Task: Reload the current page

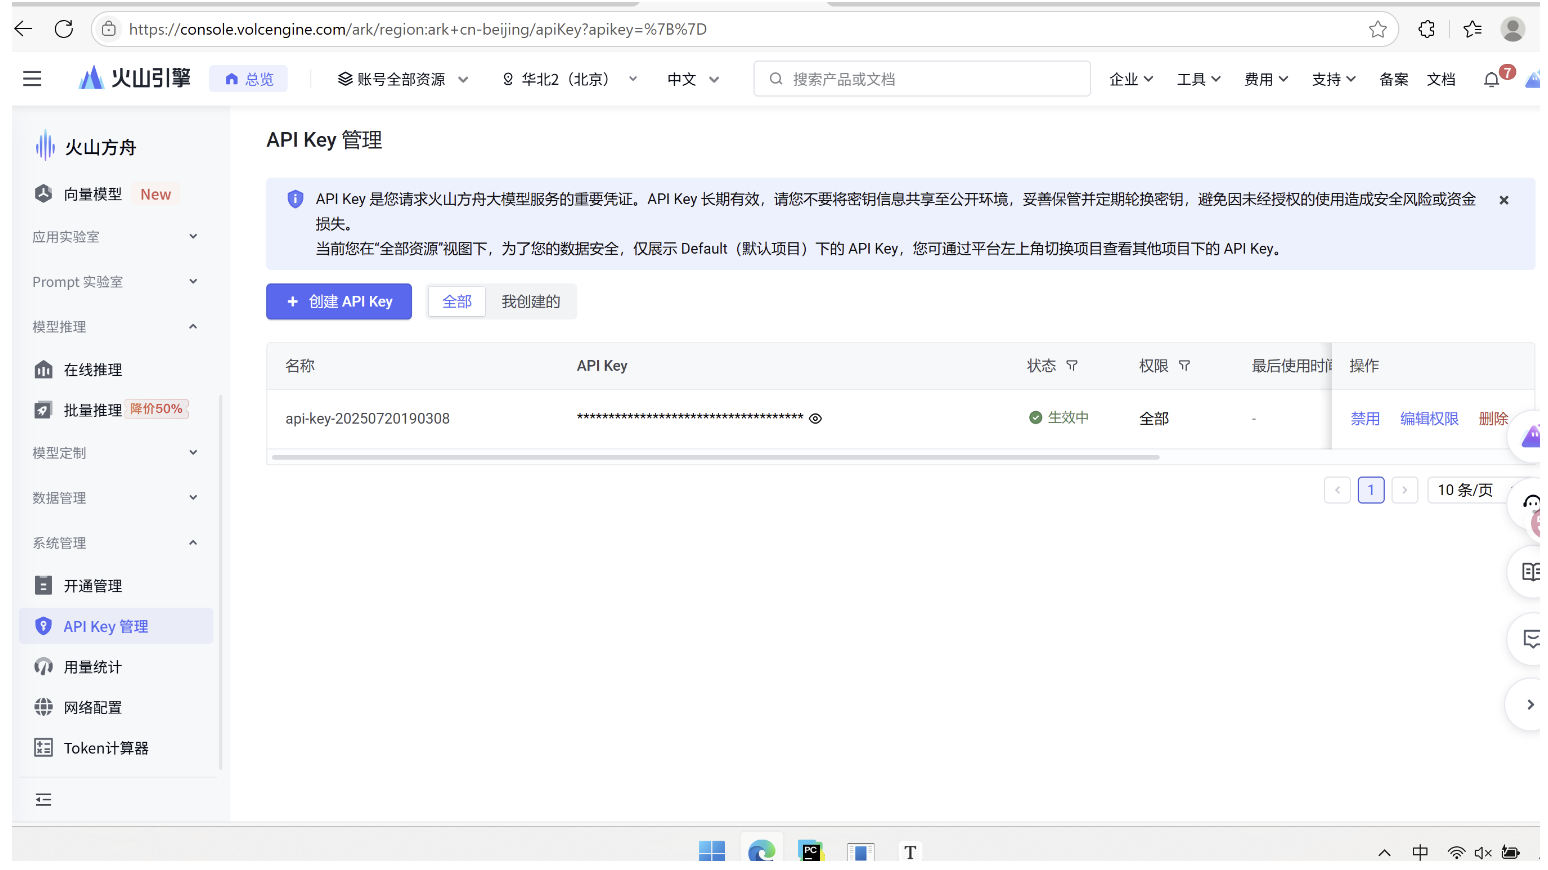Action: [64, 29]
